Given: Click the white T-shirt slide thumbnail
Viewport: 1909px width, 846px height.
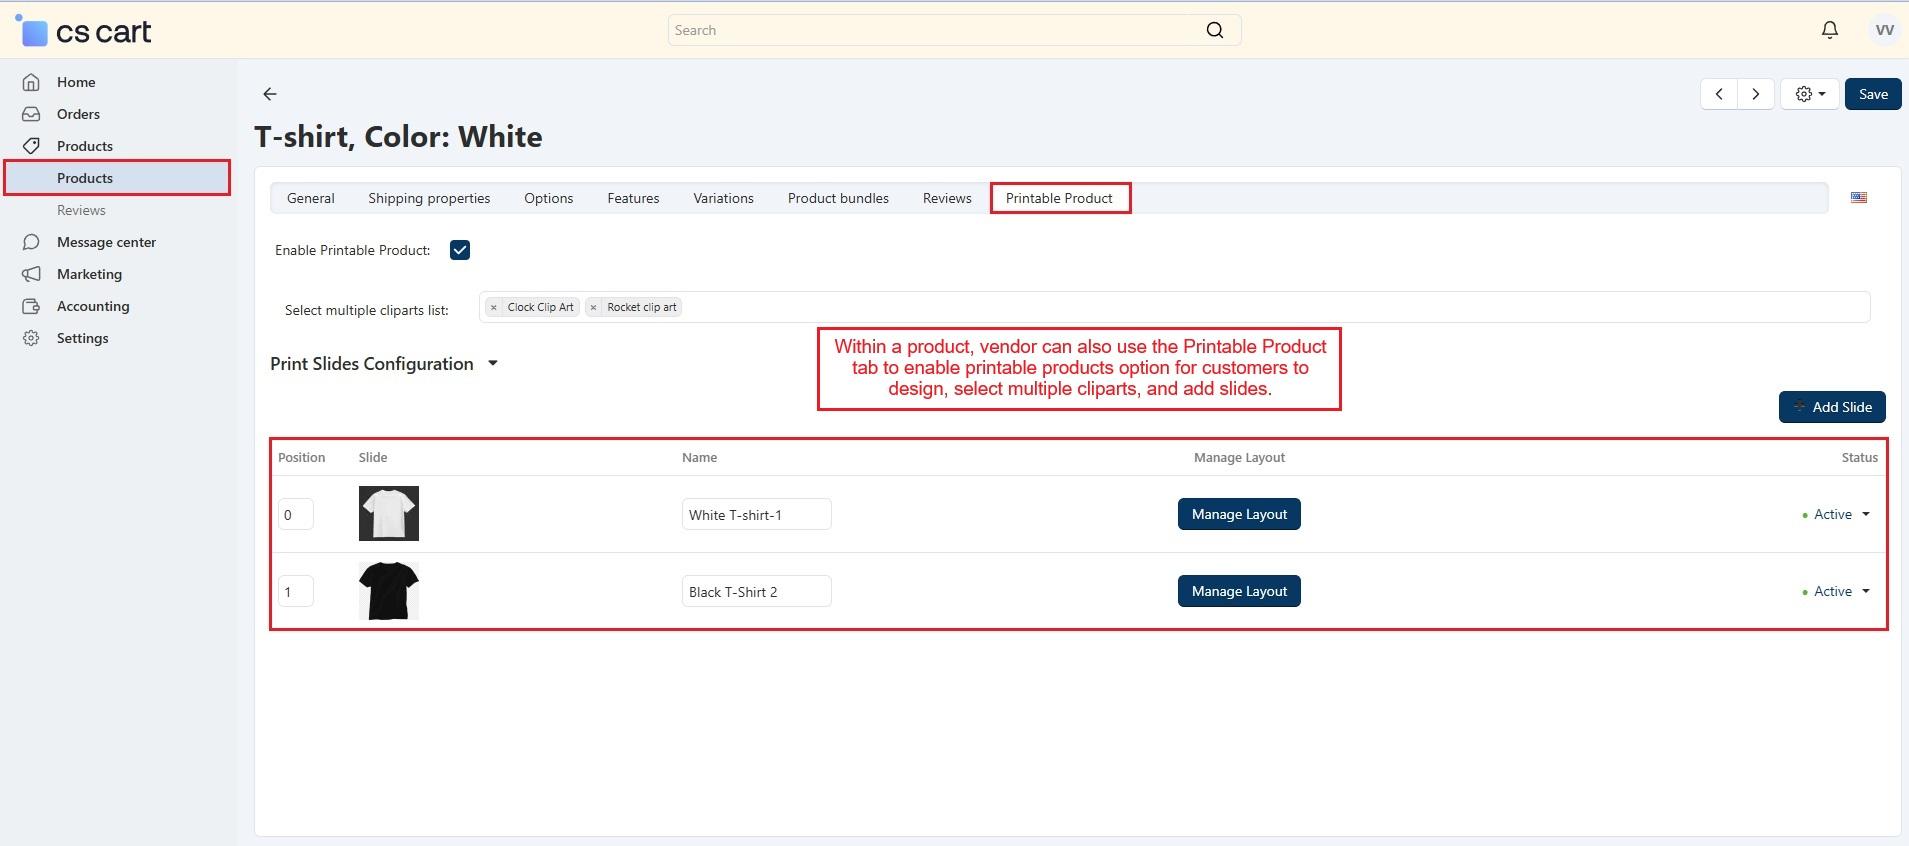Looking at the screenshot, I should pyautogui.click(x=388, y=513).
